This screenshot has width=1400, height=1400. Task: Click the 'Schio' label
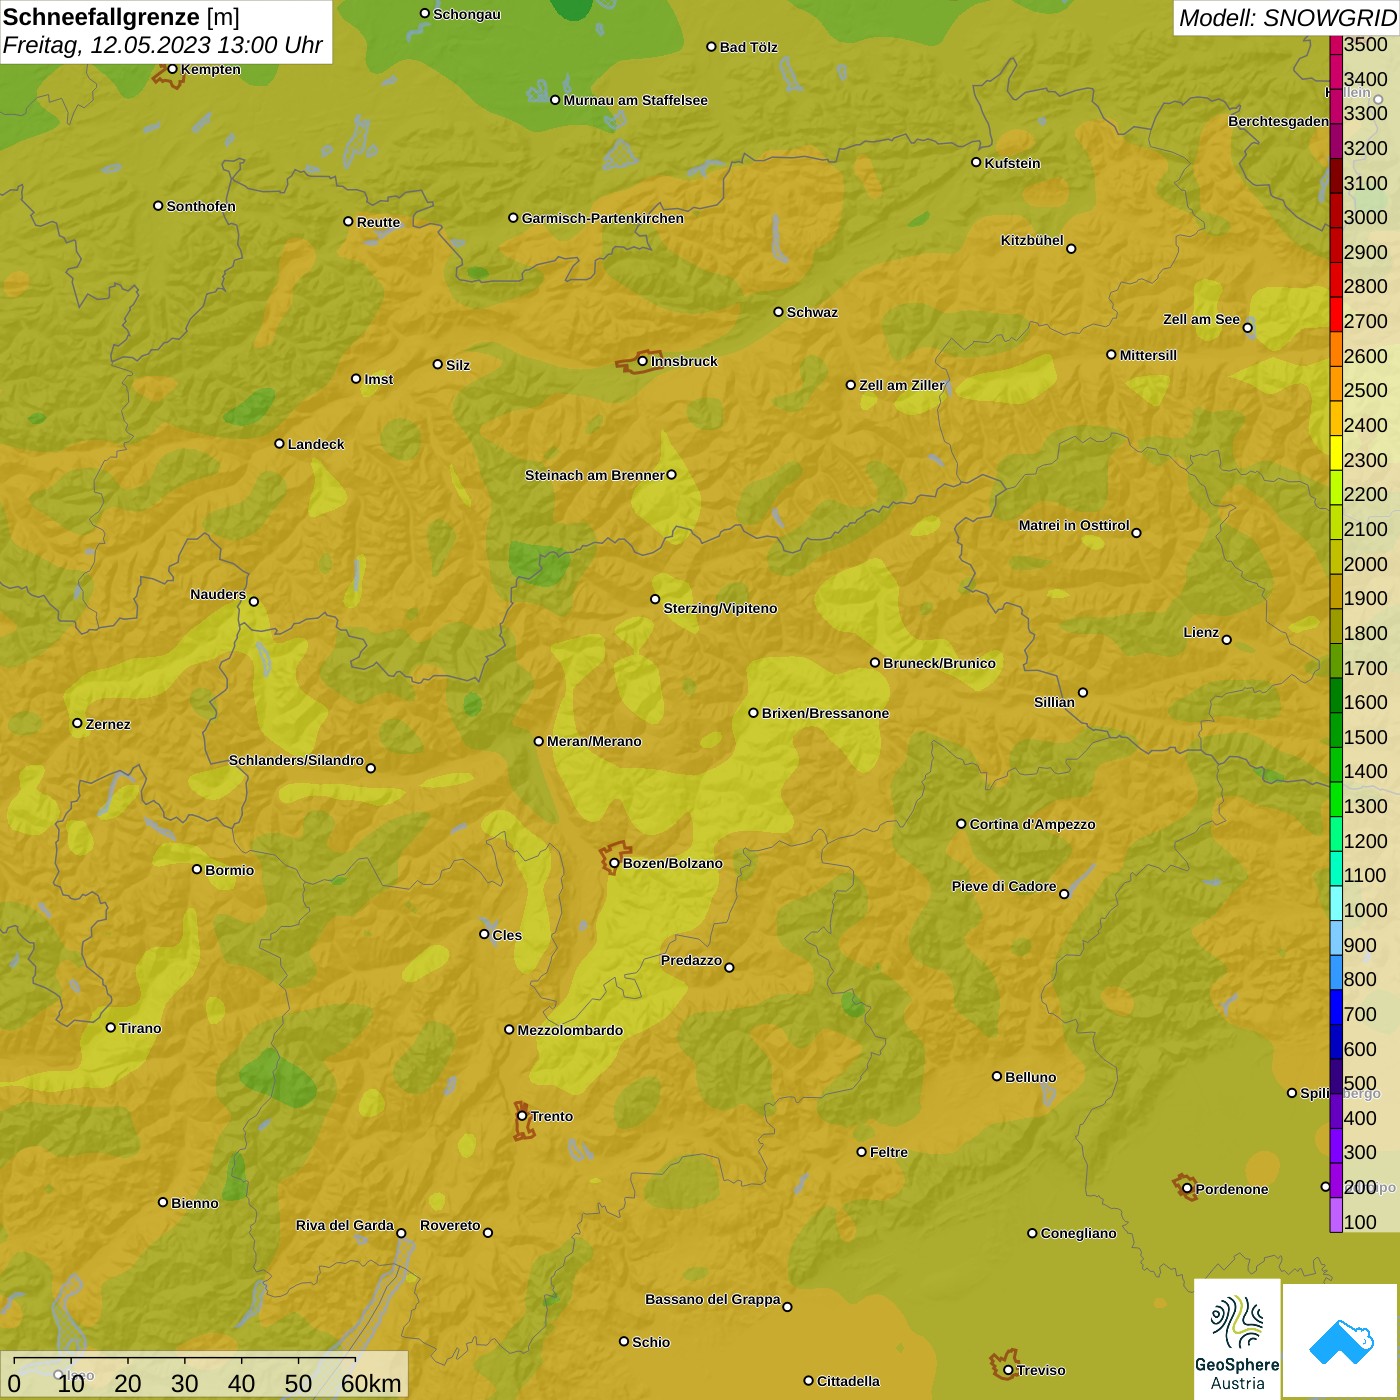(651, 1342)
